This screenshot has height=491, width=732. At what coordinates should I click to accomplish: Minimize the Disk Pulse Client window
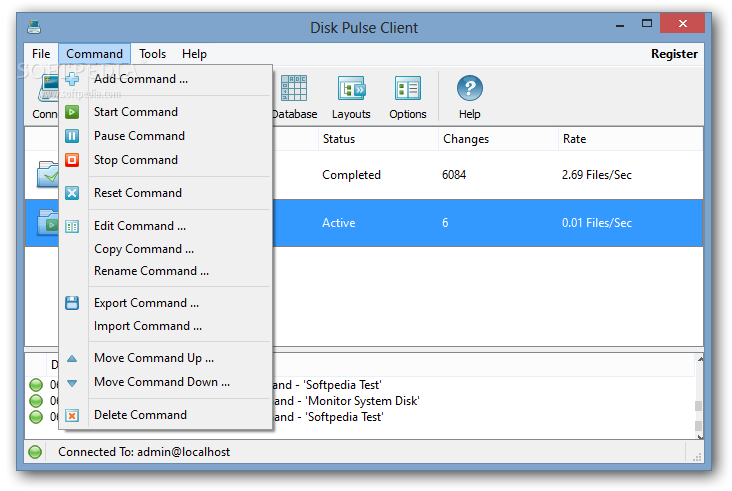pyautogui.click(x=620, y=25)
